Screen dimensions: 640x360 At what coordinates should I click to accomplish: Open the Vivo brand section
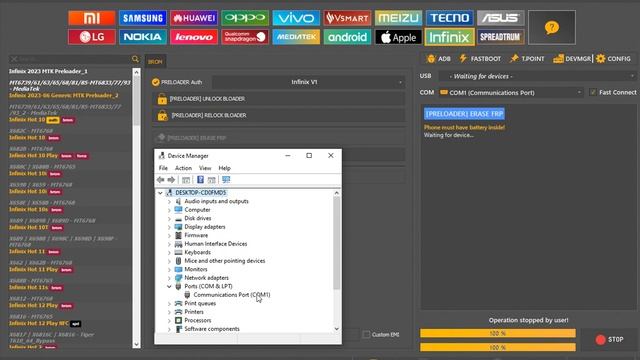pyautogui.click(x=296, y=18)
